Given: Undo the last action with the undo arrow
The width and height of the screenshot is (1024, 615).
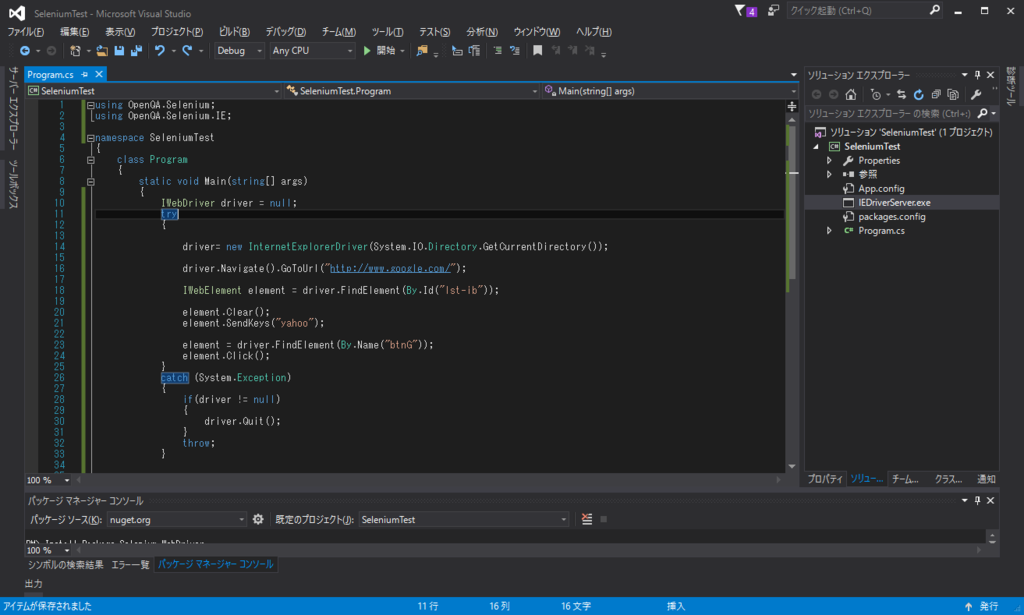Looking at the screenshot, I should point(159,50).
